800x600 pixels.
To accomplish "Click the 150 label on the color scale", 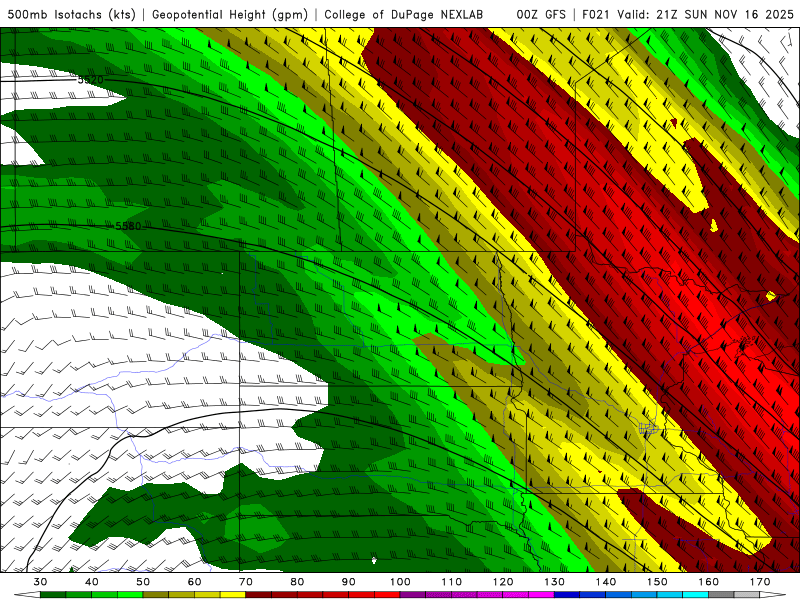I will (658, 582).
